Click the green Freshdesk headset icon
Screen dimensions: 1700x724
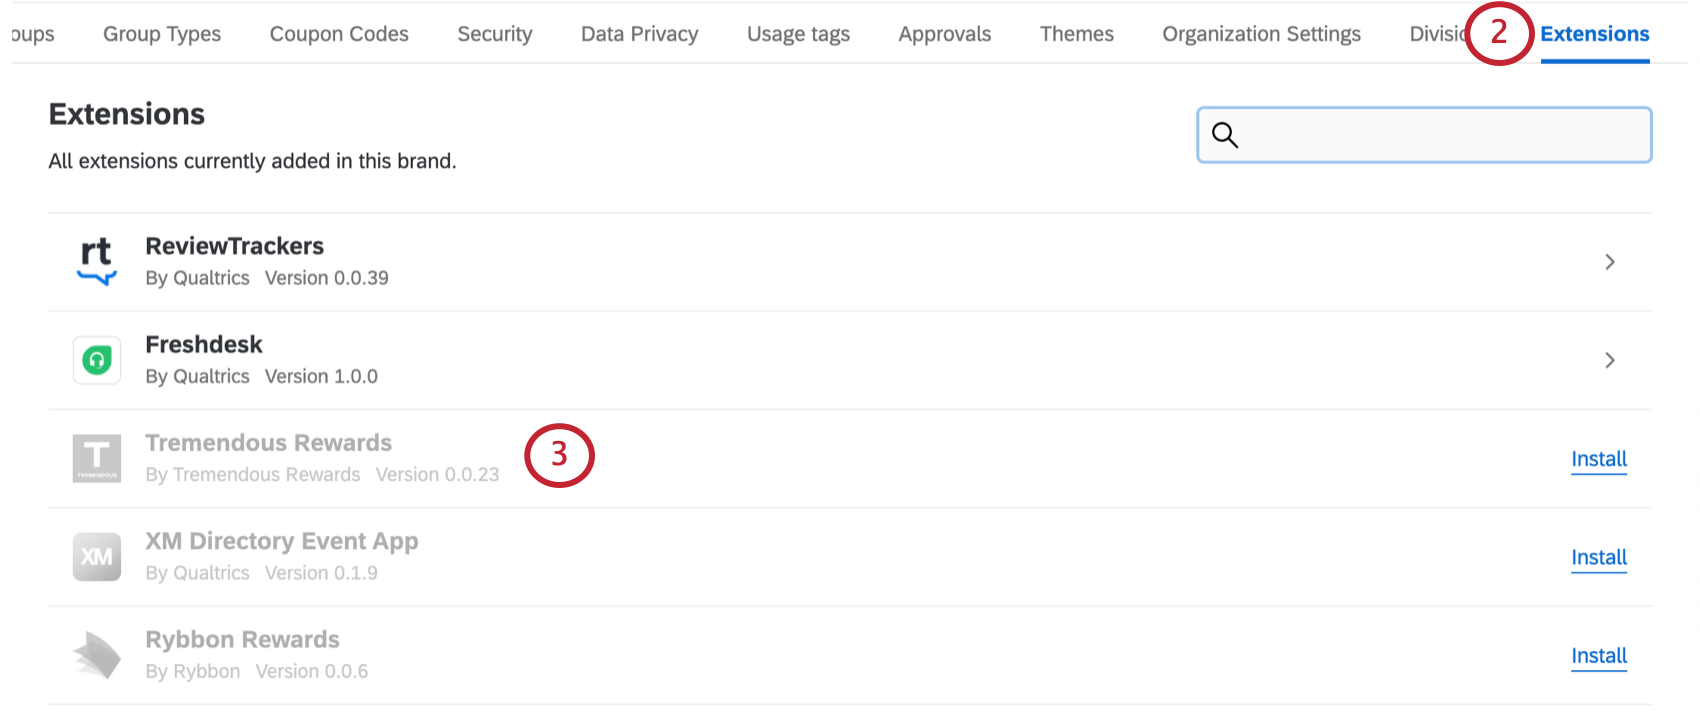click(x=97, y=360)
